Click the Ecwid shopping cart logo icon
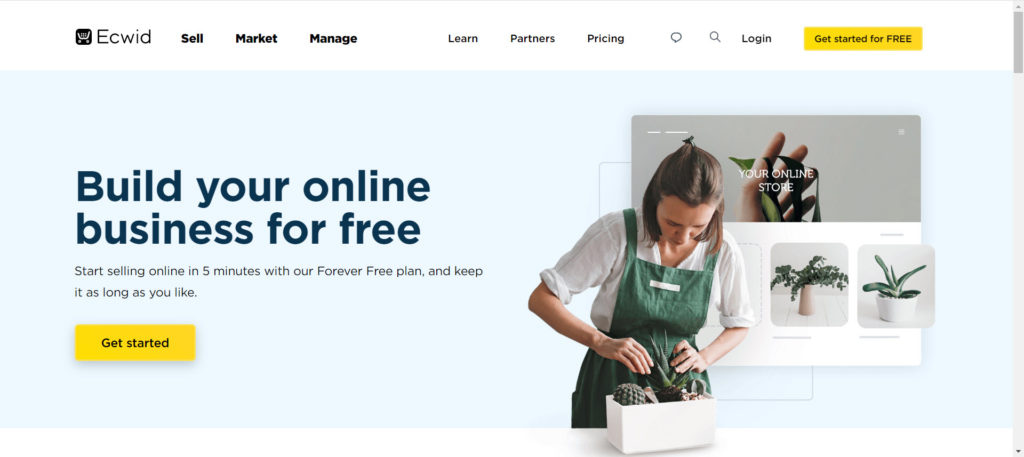The height and width of the screenshot is (457, 1024). tap(84, 37)
